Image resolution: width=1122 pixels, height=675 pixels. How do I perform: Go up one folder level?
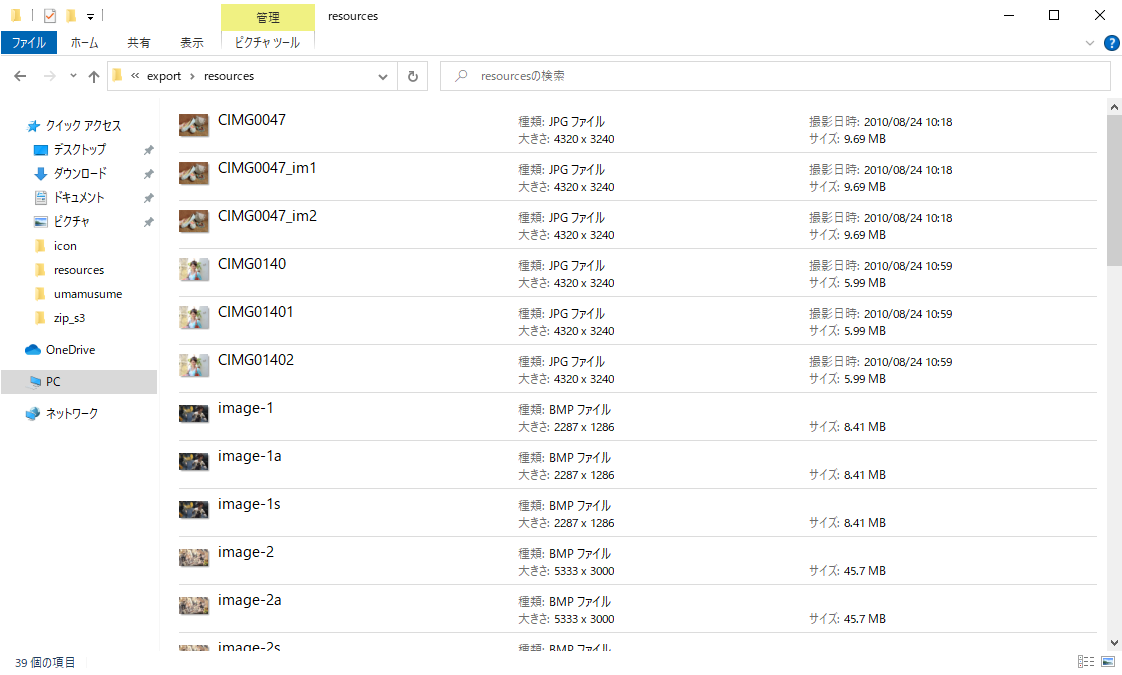94,76
